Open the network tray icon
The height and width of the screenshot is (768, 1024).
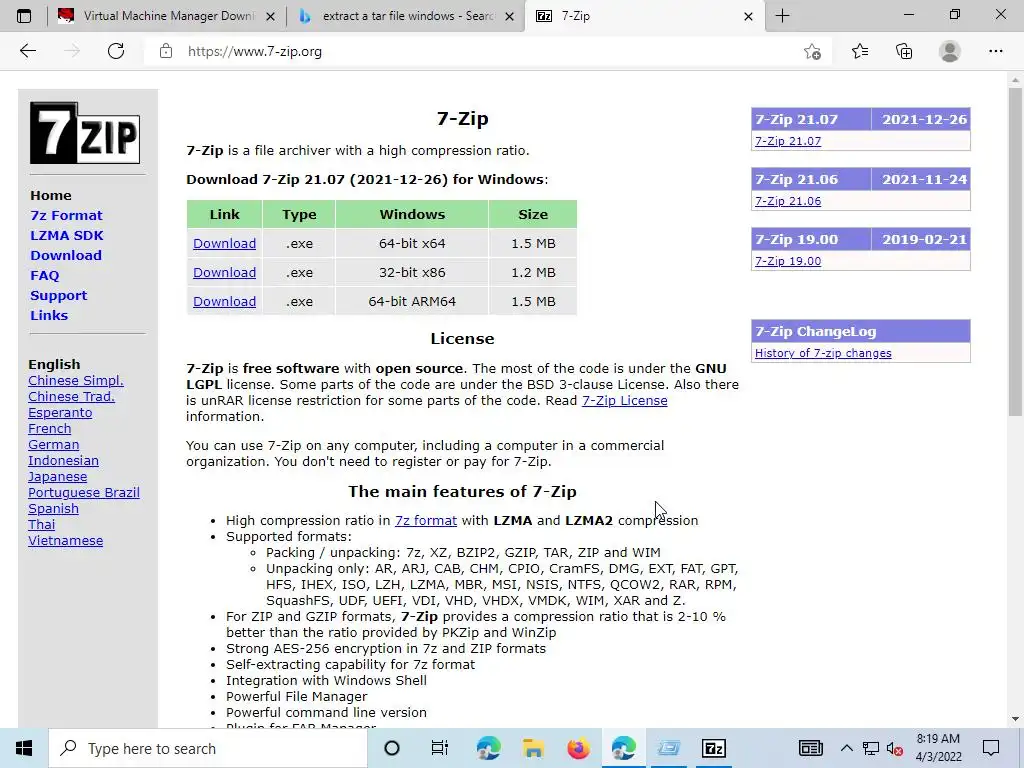click(871, 748)
